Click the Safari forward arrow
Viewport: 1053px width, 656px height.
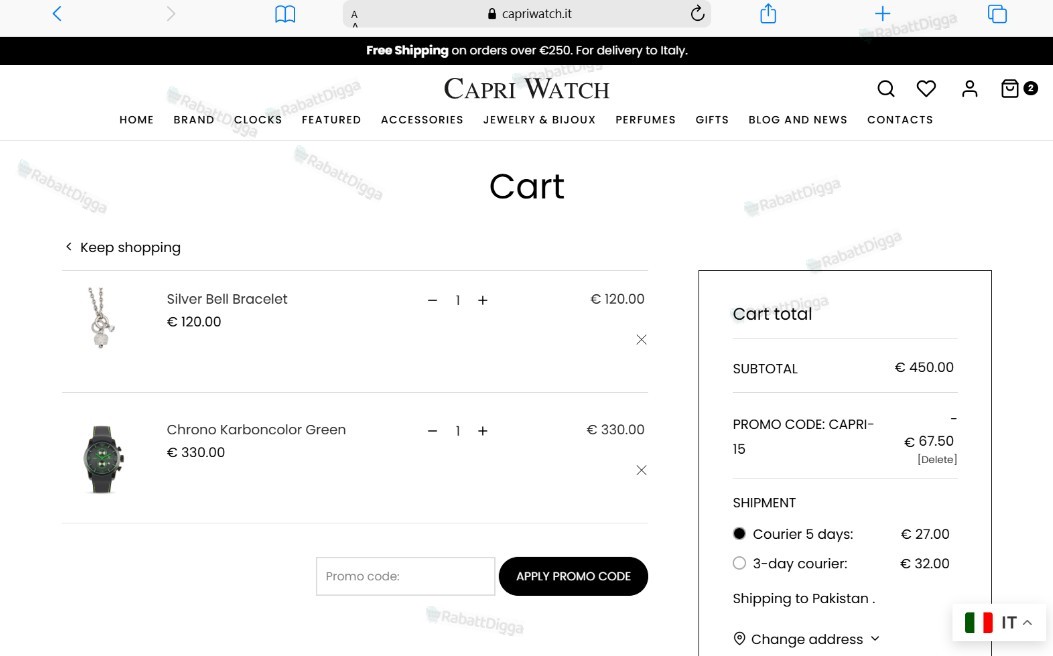171,13
